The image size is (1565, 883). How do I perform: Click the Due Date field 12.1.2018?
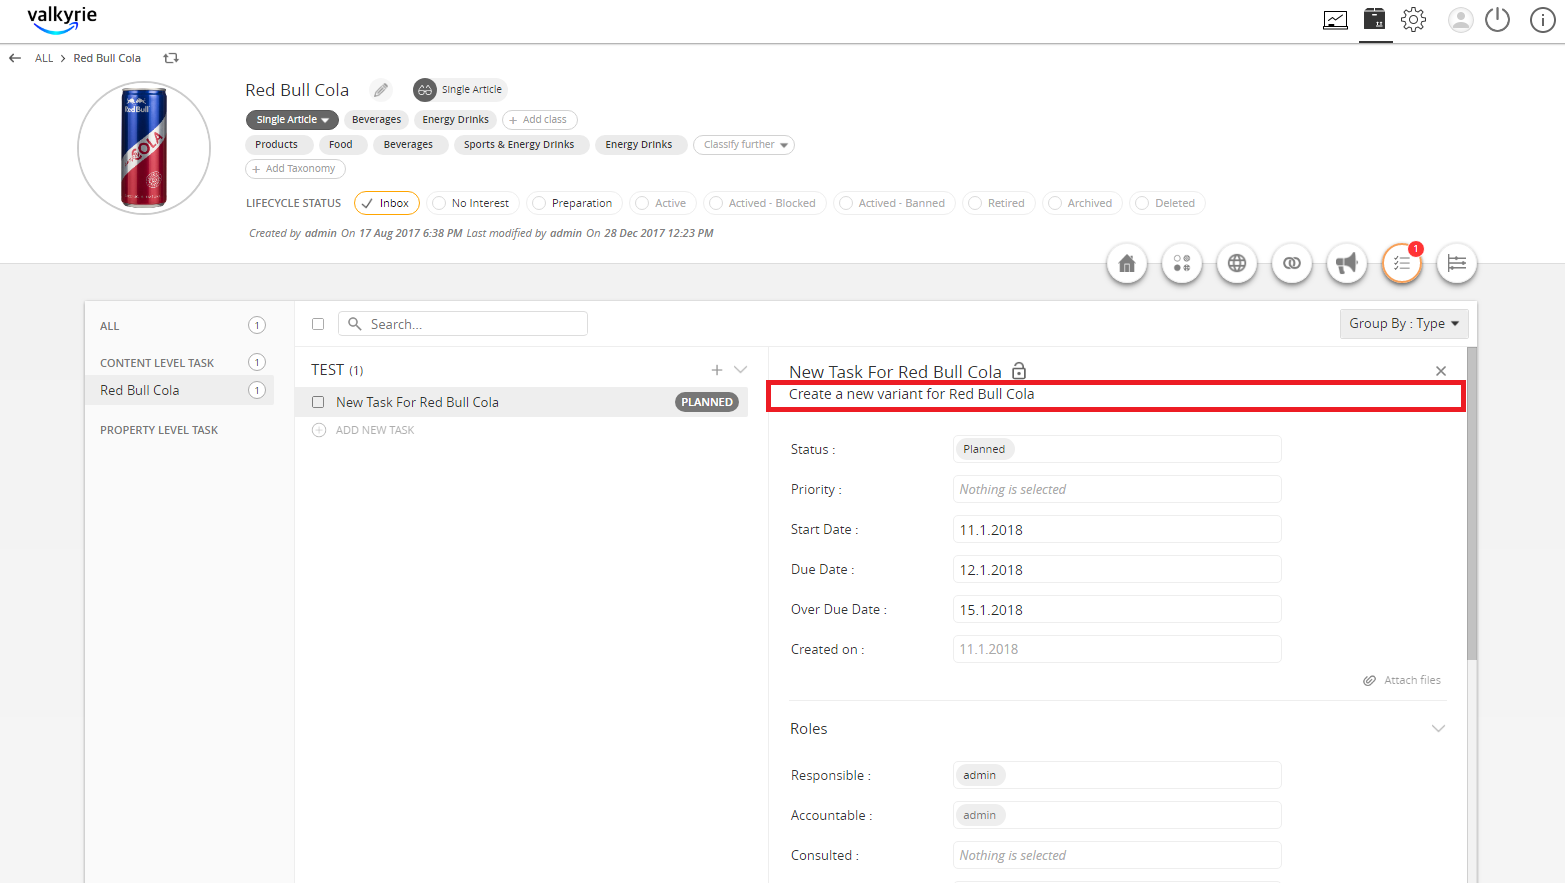click(1117, 569)
